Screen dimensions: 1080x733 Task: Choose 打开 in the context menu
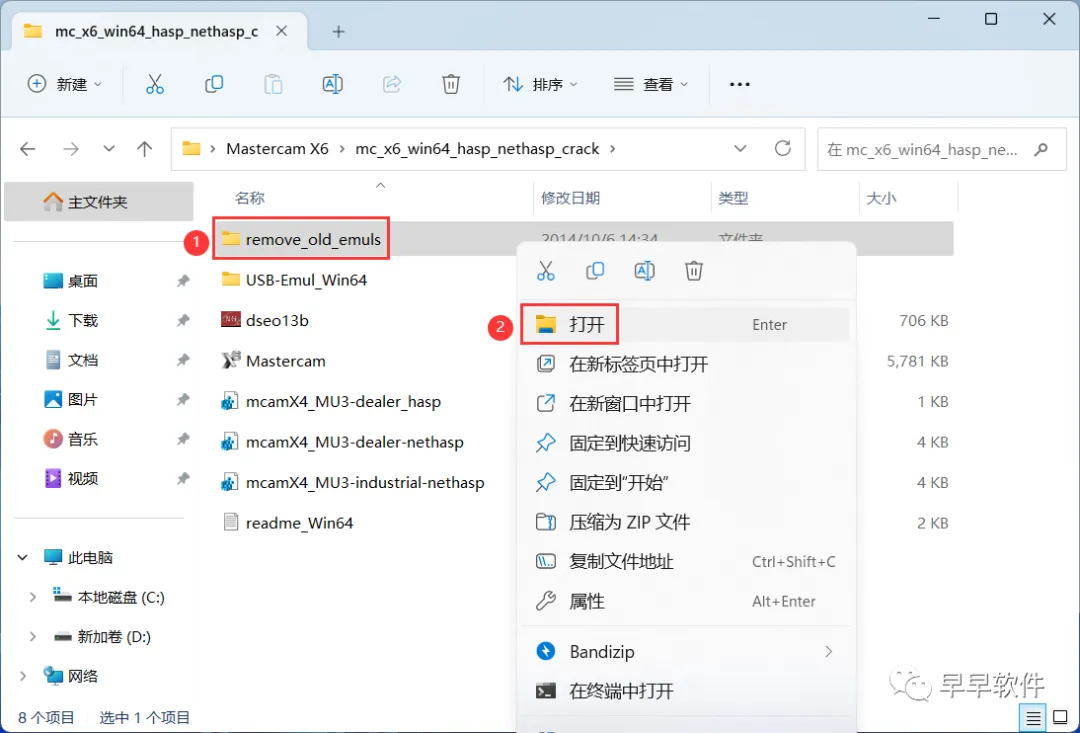[685, 324]
